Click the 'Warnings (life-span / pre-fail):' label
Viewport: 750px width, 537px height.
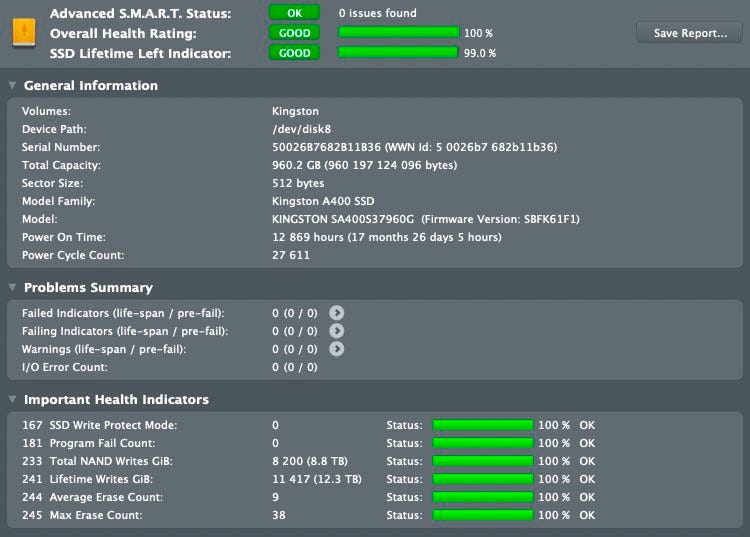[x=104, y=350]
